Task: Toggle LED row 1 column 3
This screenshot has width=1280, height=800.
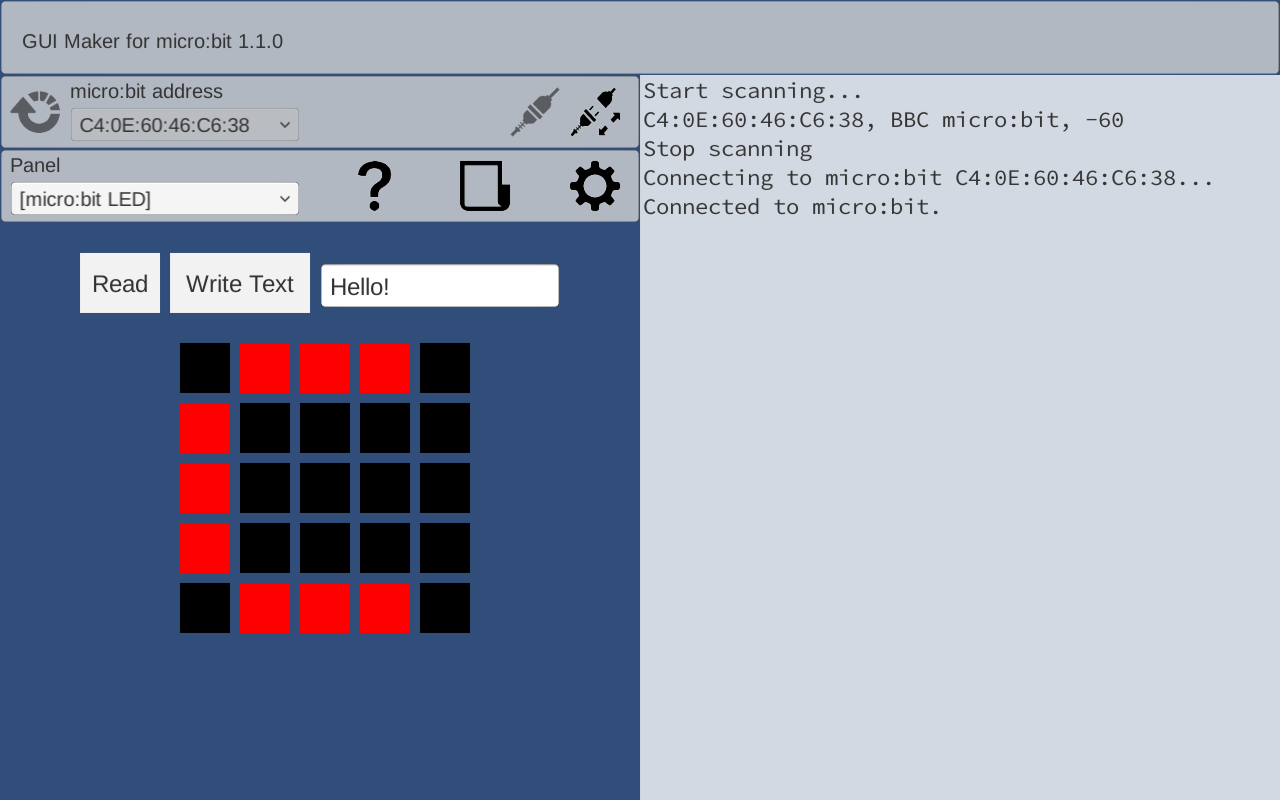Action: point(325,368)
